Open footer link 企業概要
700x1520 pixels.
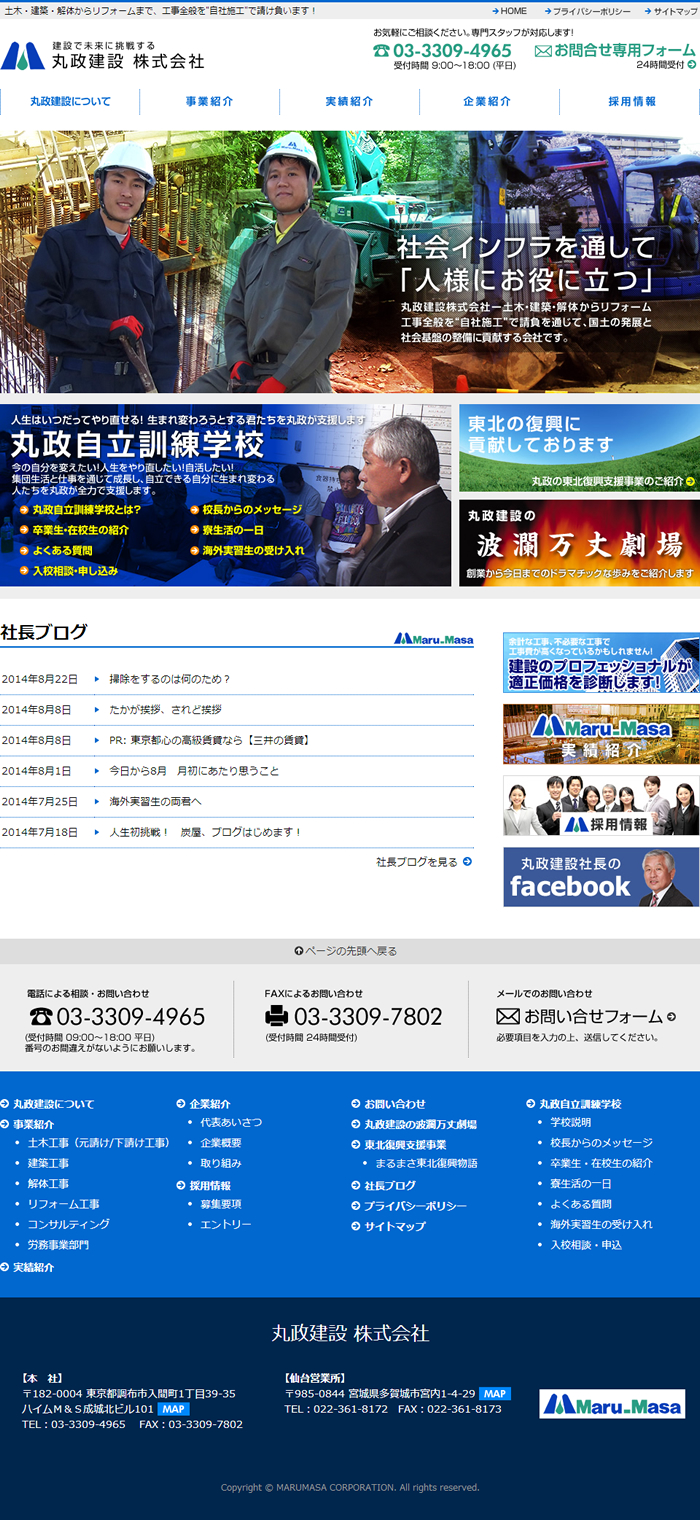pyautogui.click(x=221, y=1143)
